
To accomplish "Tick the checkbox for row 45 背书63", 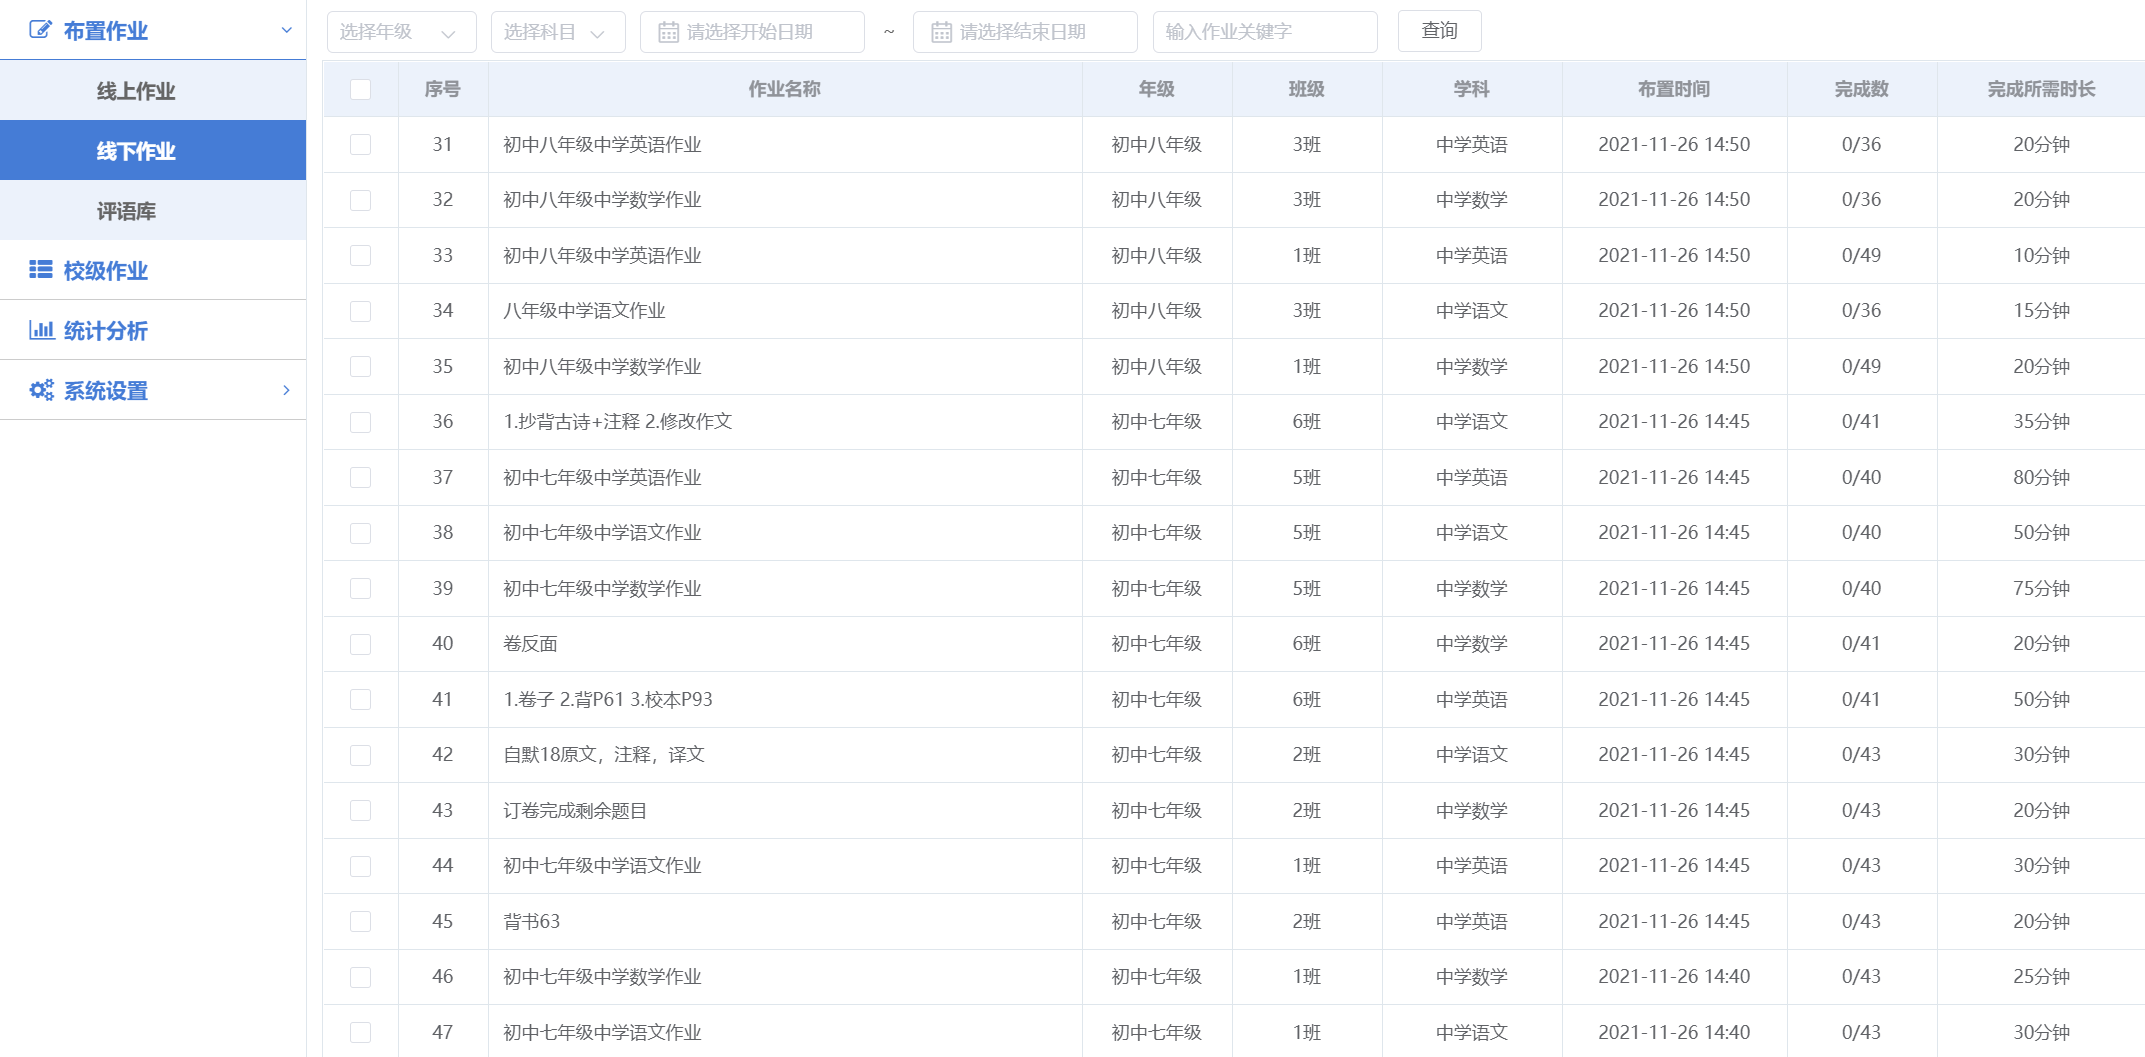I will (x=361, y=921).
